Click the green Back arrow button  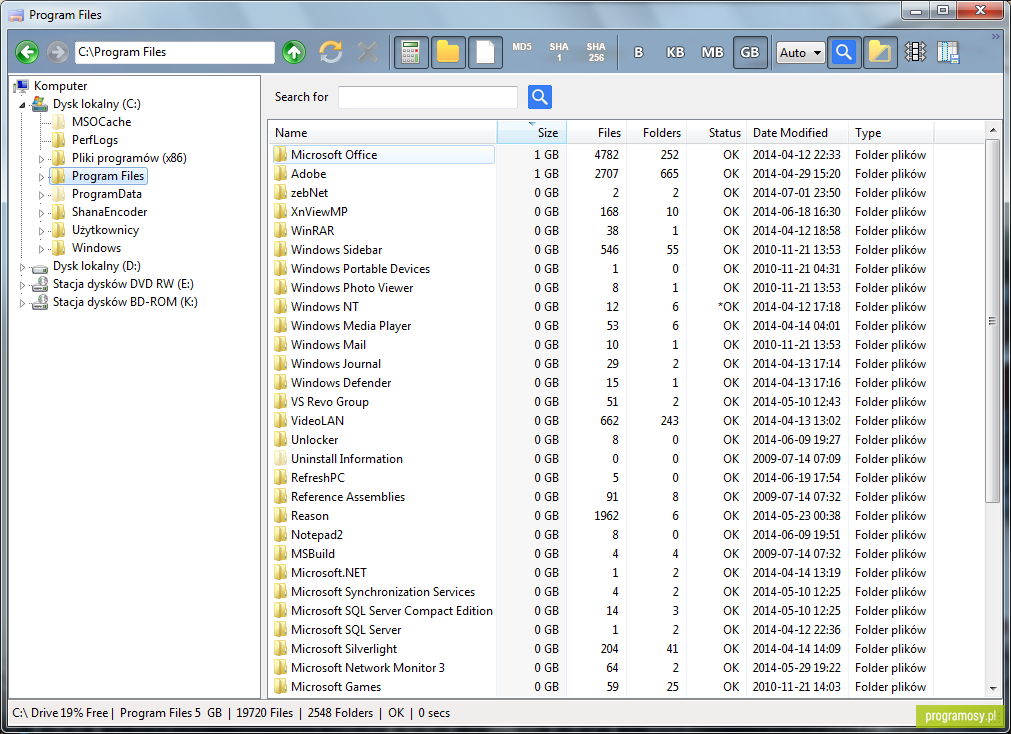point(27,52)
